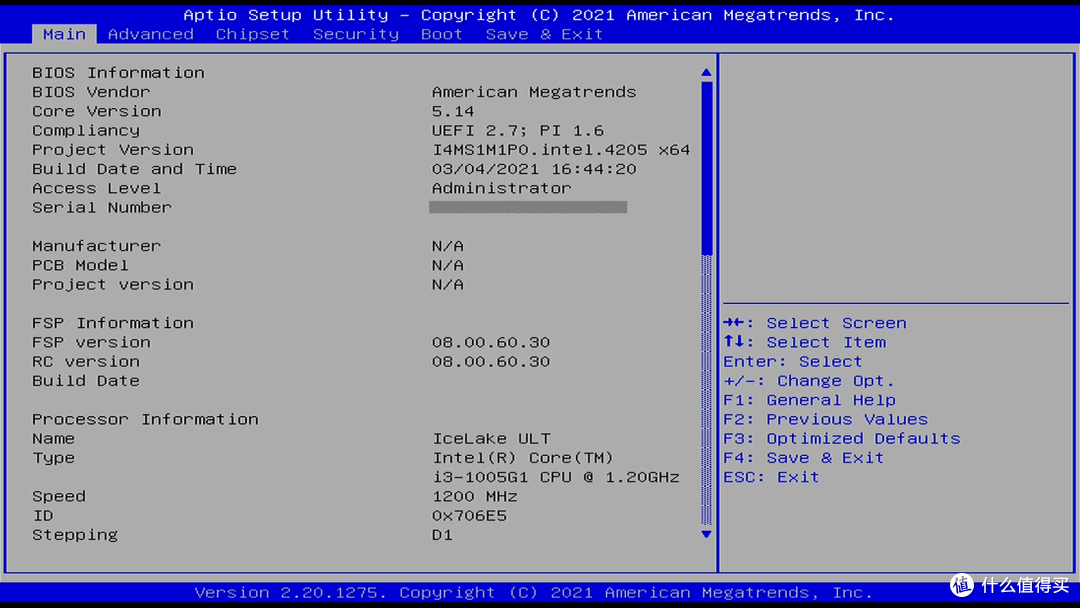Viewport: 1080px width, 608px height.
Task: Click the scroll down arrow
Action: [706, 534]
